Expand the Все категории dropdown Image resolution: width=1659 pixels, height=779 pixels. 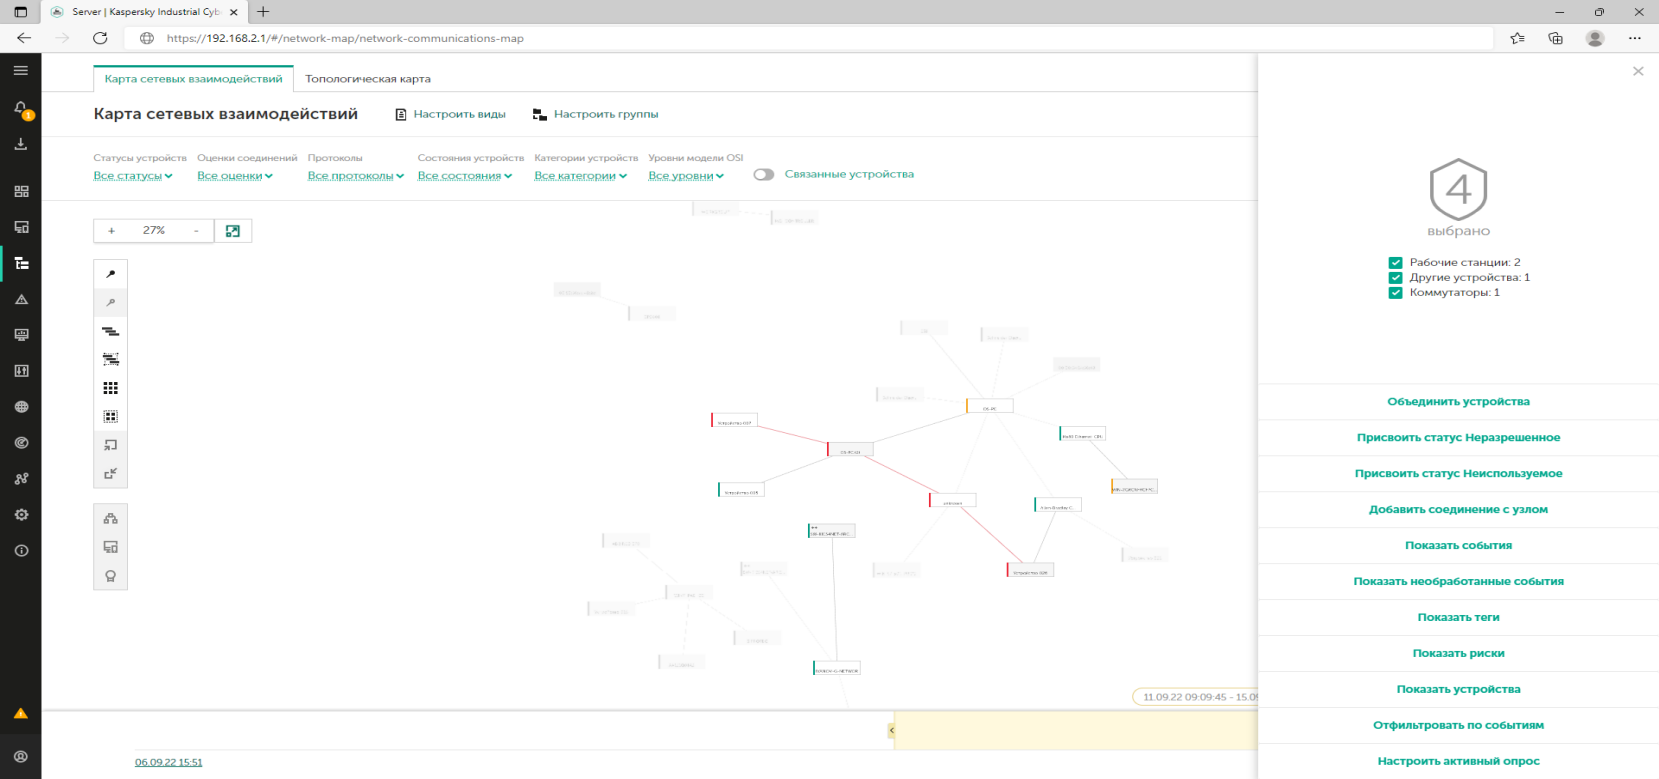pyautogui.click(x=580, y=176)
